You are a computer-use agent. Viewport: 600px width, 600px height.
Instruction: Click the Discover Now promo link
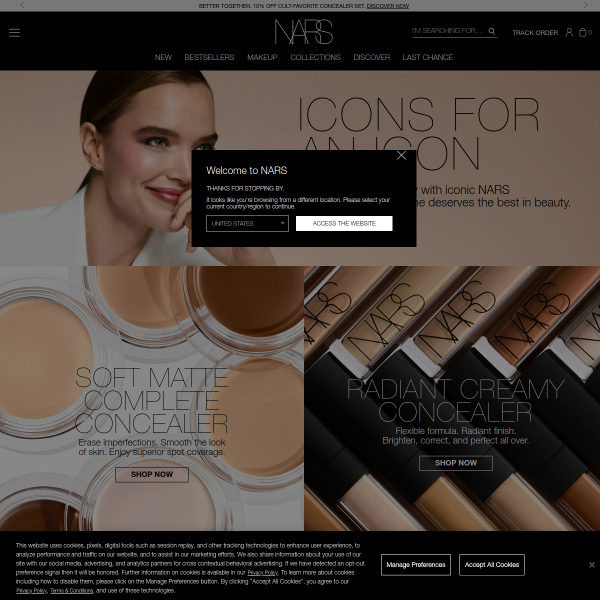click(x=388, y=6)
